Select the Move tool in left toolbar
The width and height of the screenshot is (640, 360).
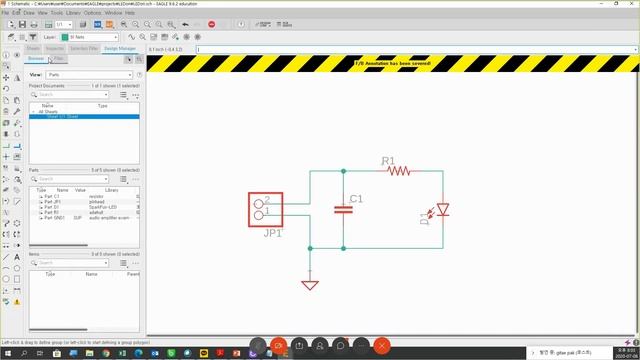pos(6,78)
